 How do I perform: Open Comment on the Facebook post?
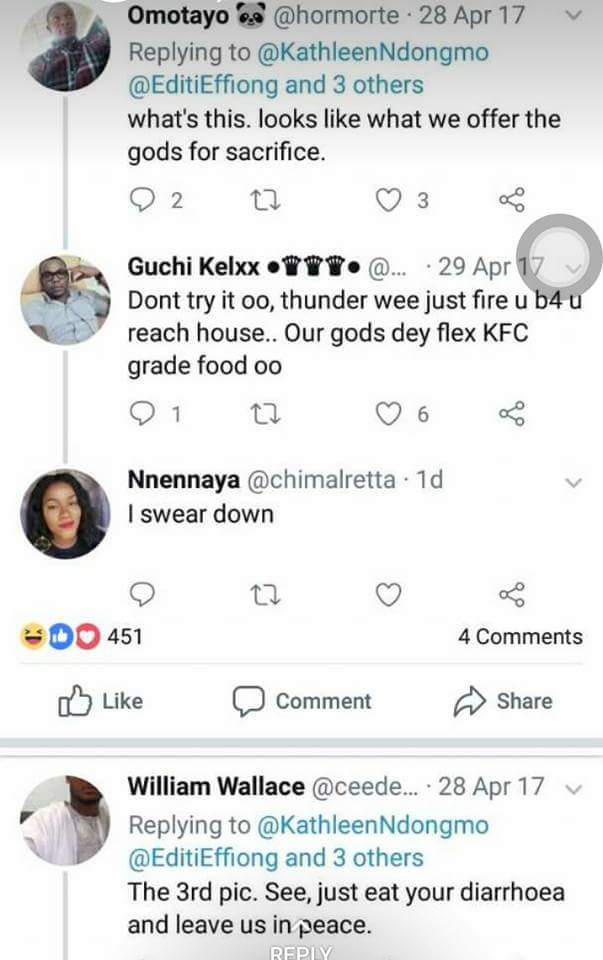pos(301,702)
